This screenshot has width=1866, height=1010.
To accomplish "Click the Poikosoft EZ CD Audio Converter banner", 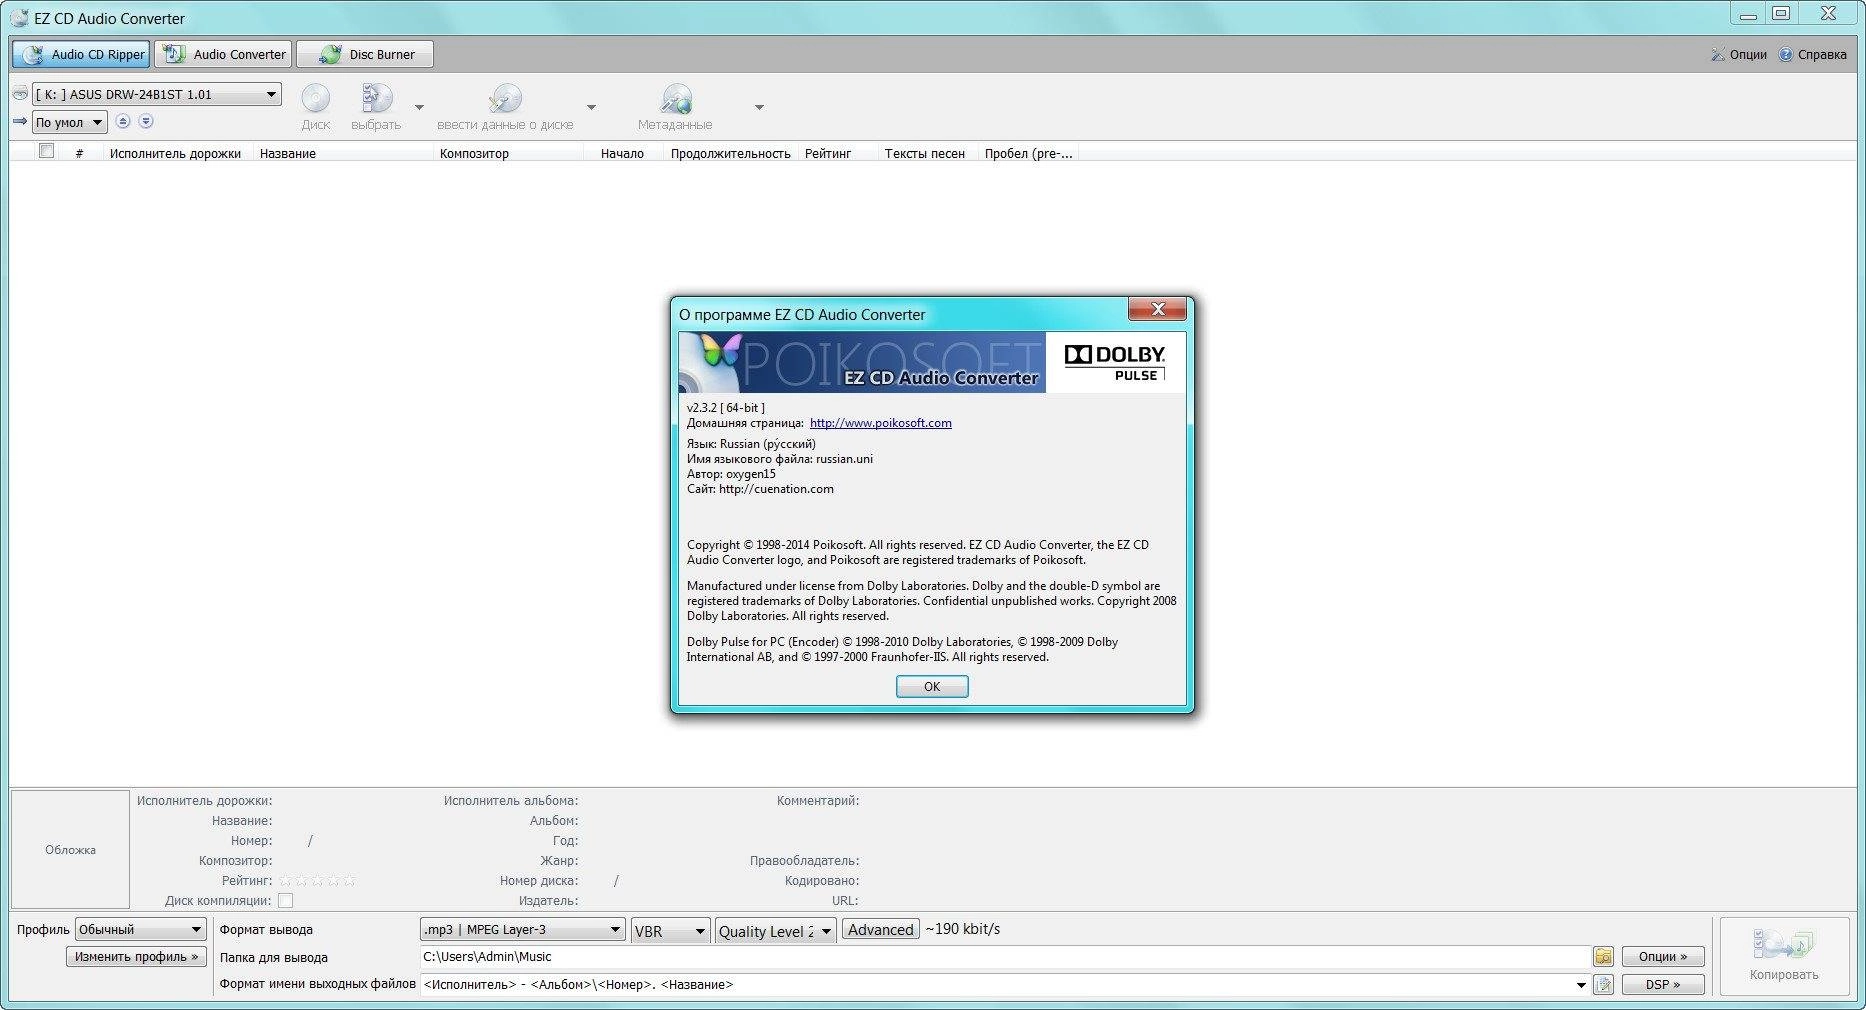I will point(862,362).
